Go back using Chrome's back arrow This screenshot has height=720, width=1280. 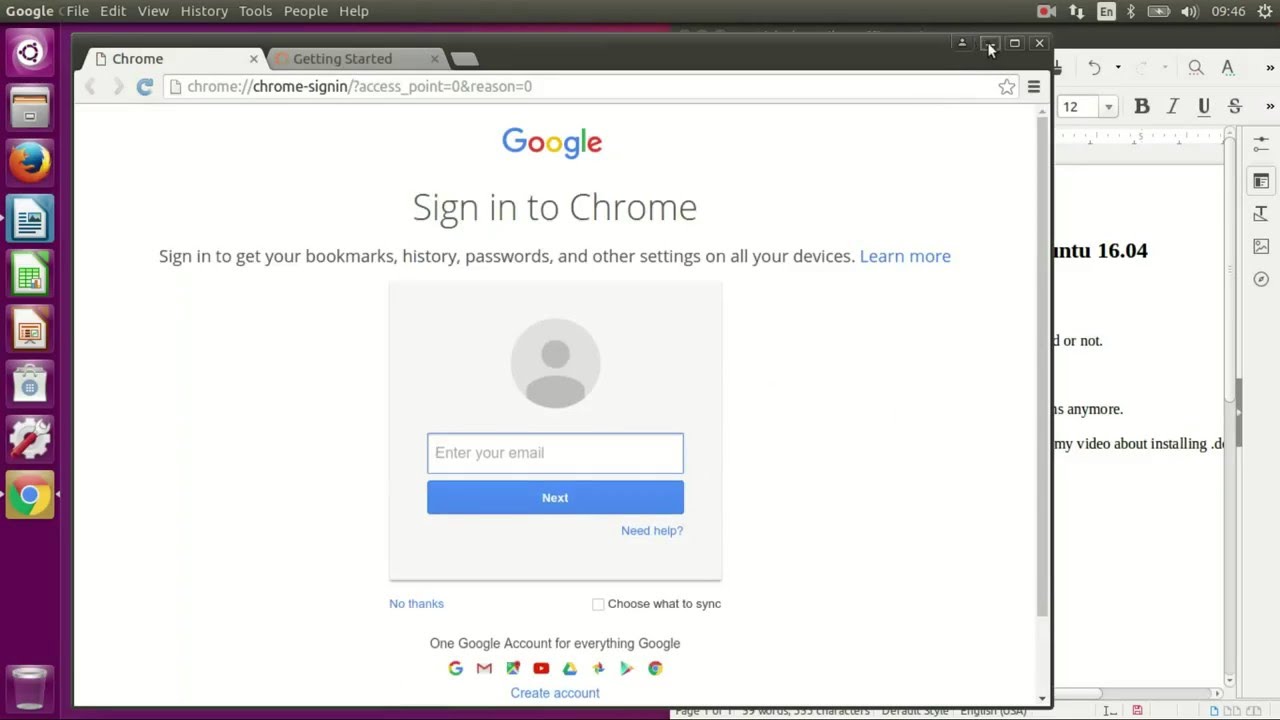[x=90, y=87]
